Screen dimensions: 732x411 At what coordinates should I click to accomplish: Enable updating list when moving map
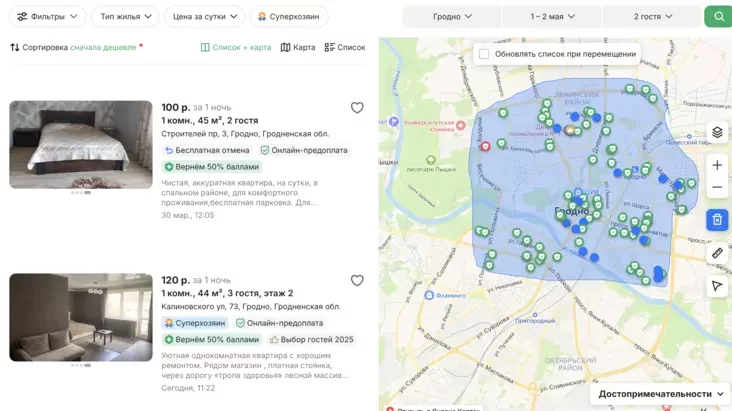(485, 54)
